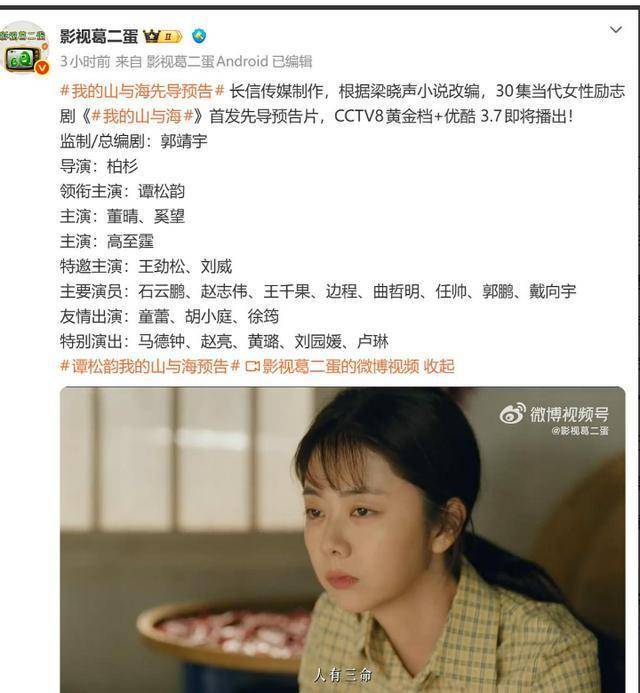Screen dimensions: 640x693
Task: Click the 已编辑 edited label
Action: (x=292, y=61)
